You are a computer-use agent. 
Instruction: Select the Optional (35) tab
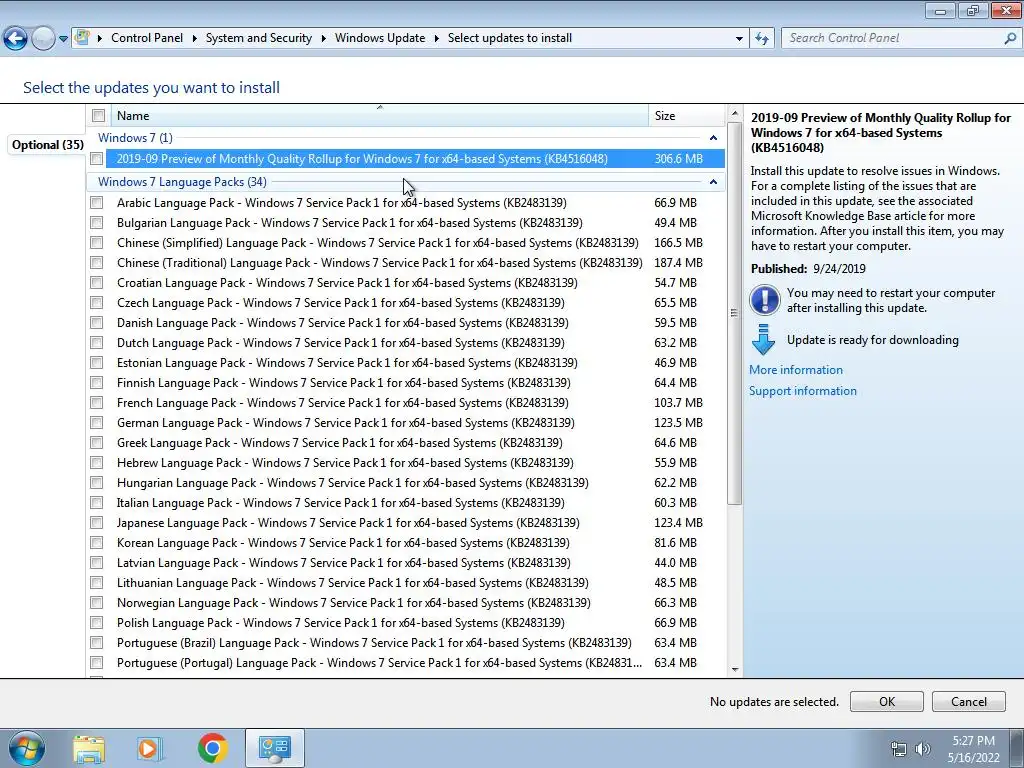(x=47, y=144)
